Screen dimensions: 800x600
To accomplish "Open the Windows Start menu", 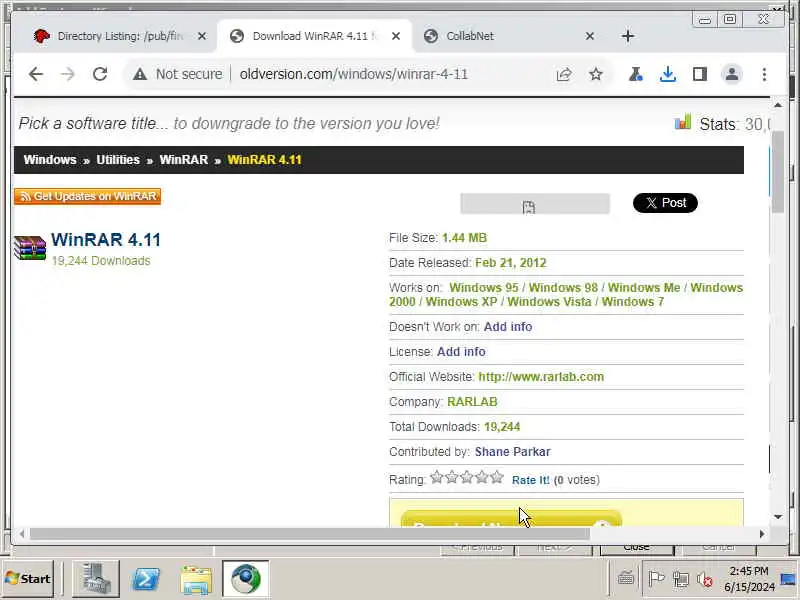I will pos(28,579).
